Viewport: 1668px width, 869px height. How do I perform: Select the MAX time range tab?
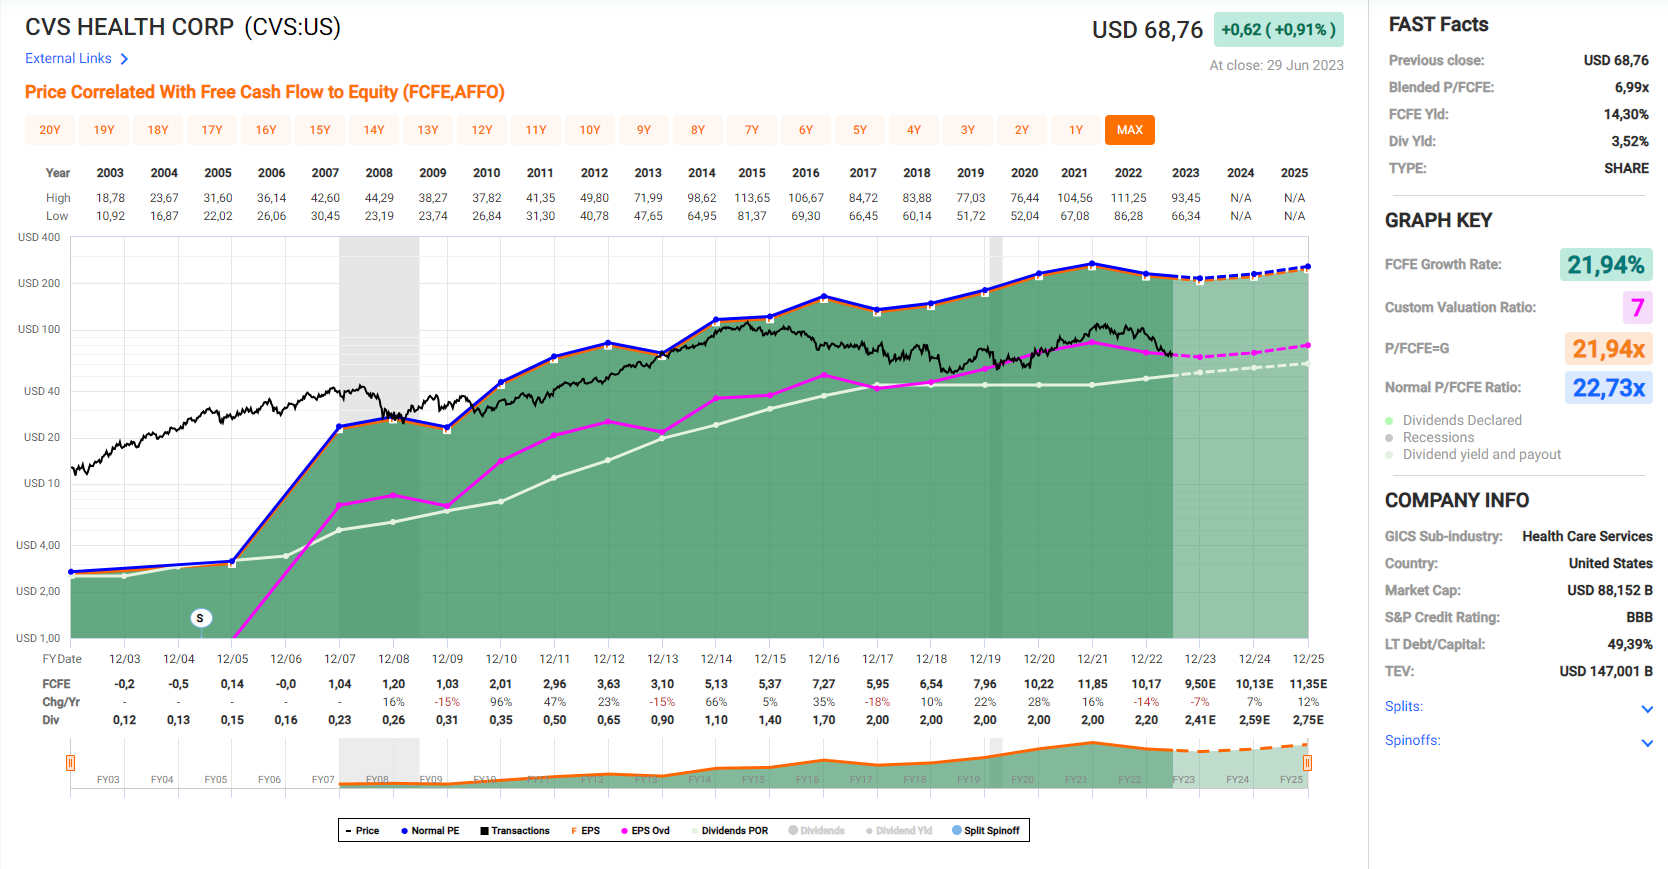(1130, 130)
